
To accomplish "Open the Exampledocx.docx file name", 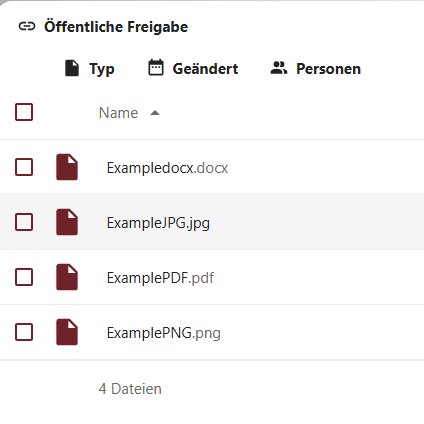I will tap(167, 168).
